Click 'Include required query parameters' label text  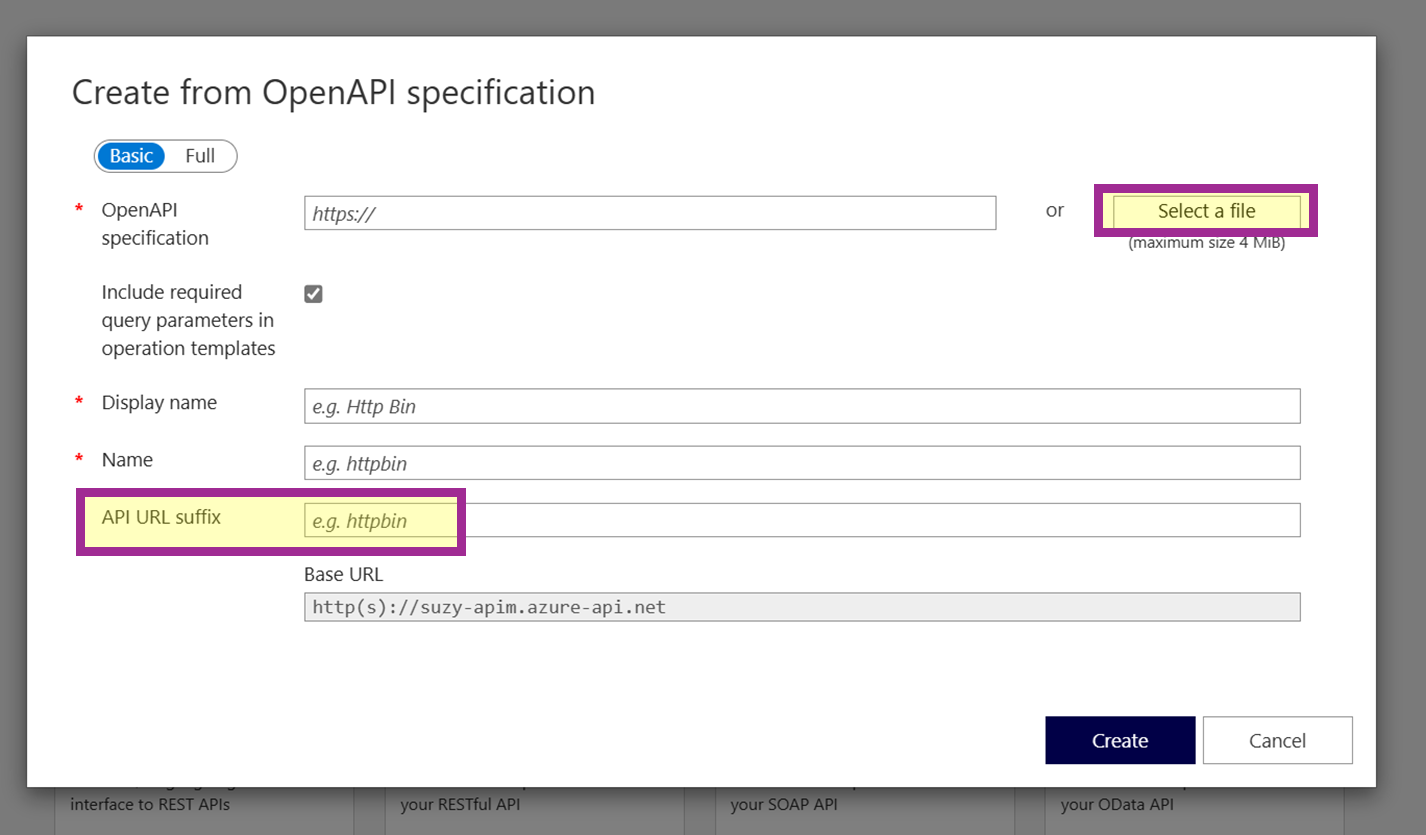click(x=187, y=320)
